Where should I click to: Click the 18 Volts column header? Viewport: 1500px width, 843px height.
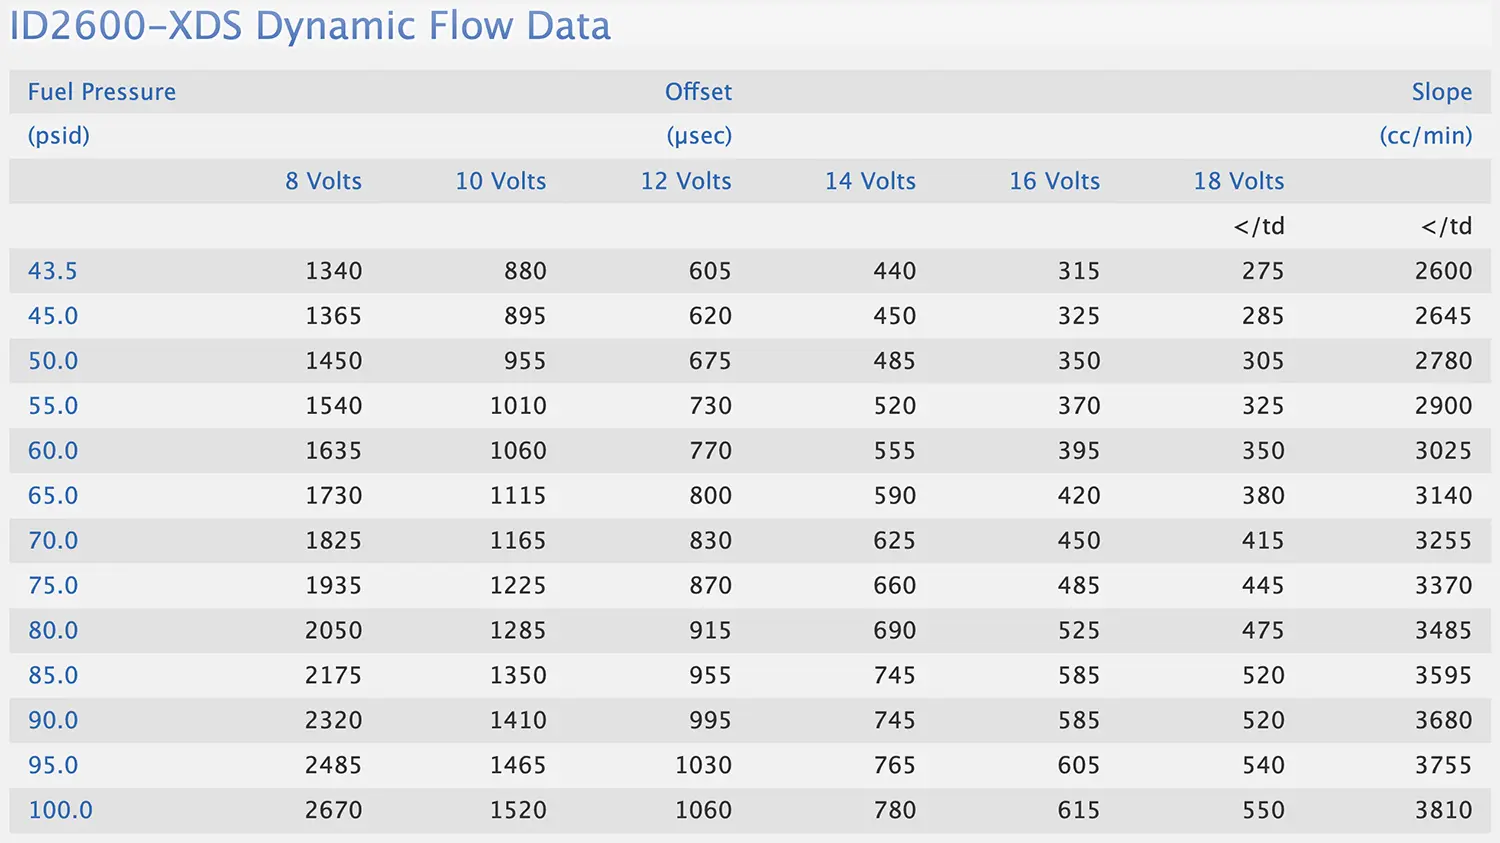point(1238,181)
